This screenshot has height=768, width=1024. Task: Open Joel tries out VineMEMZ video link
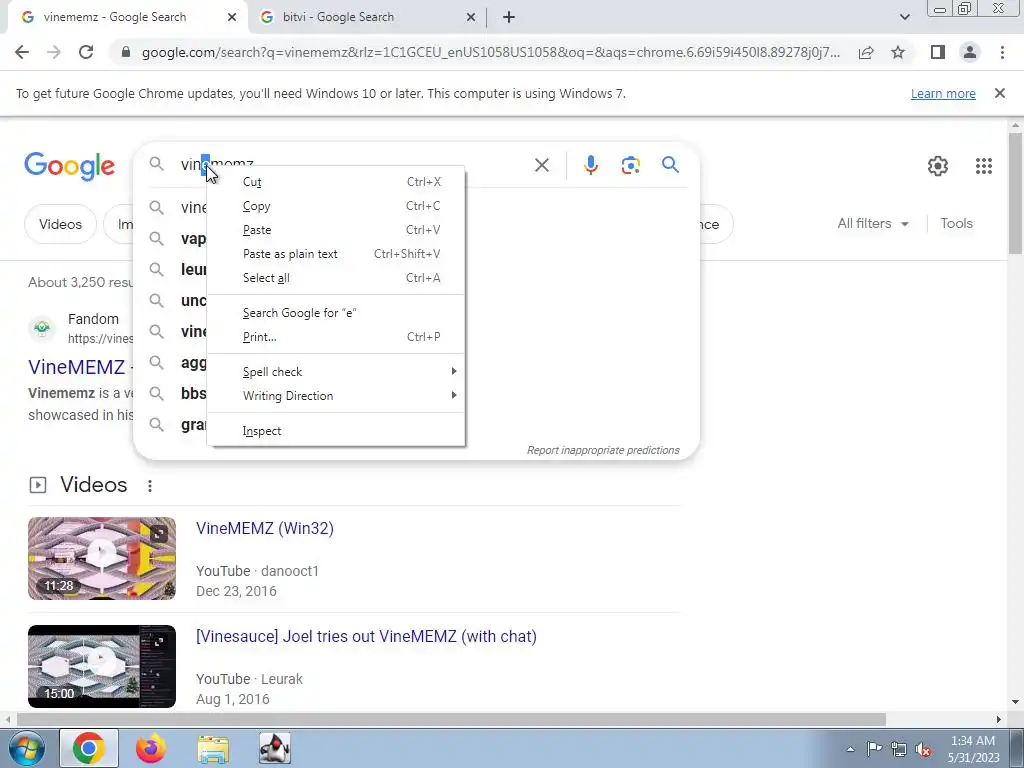[366, 636]
